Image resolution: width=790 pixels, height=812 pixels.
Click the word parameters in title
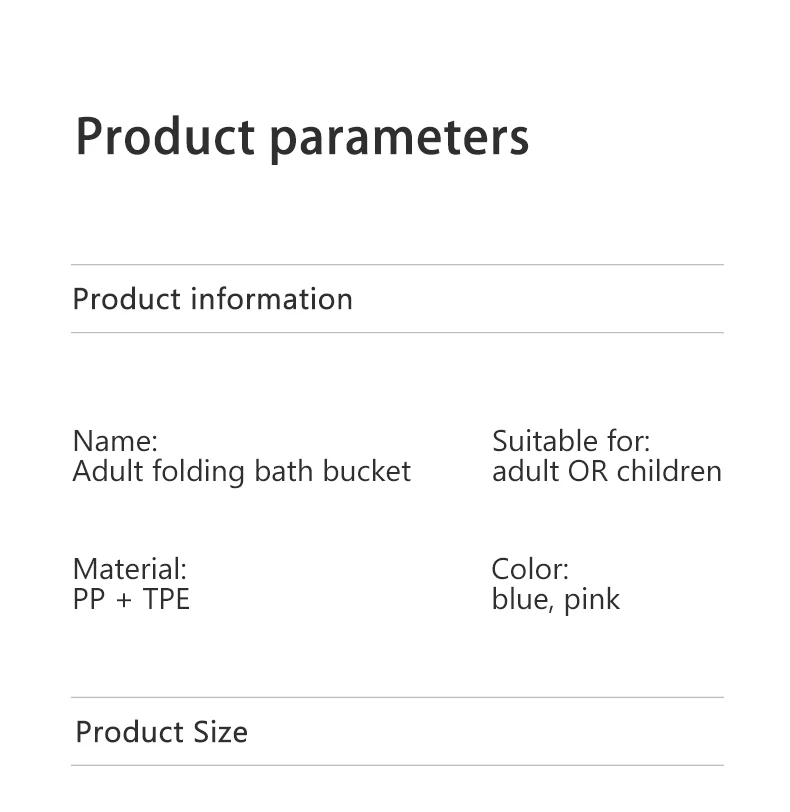400,140
